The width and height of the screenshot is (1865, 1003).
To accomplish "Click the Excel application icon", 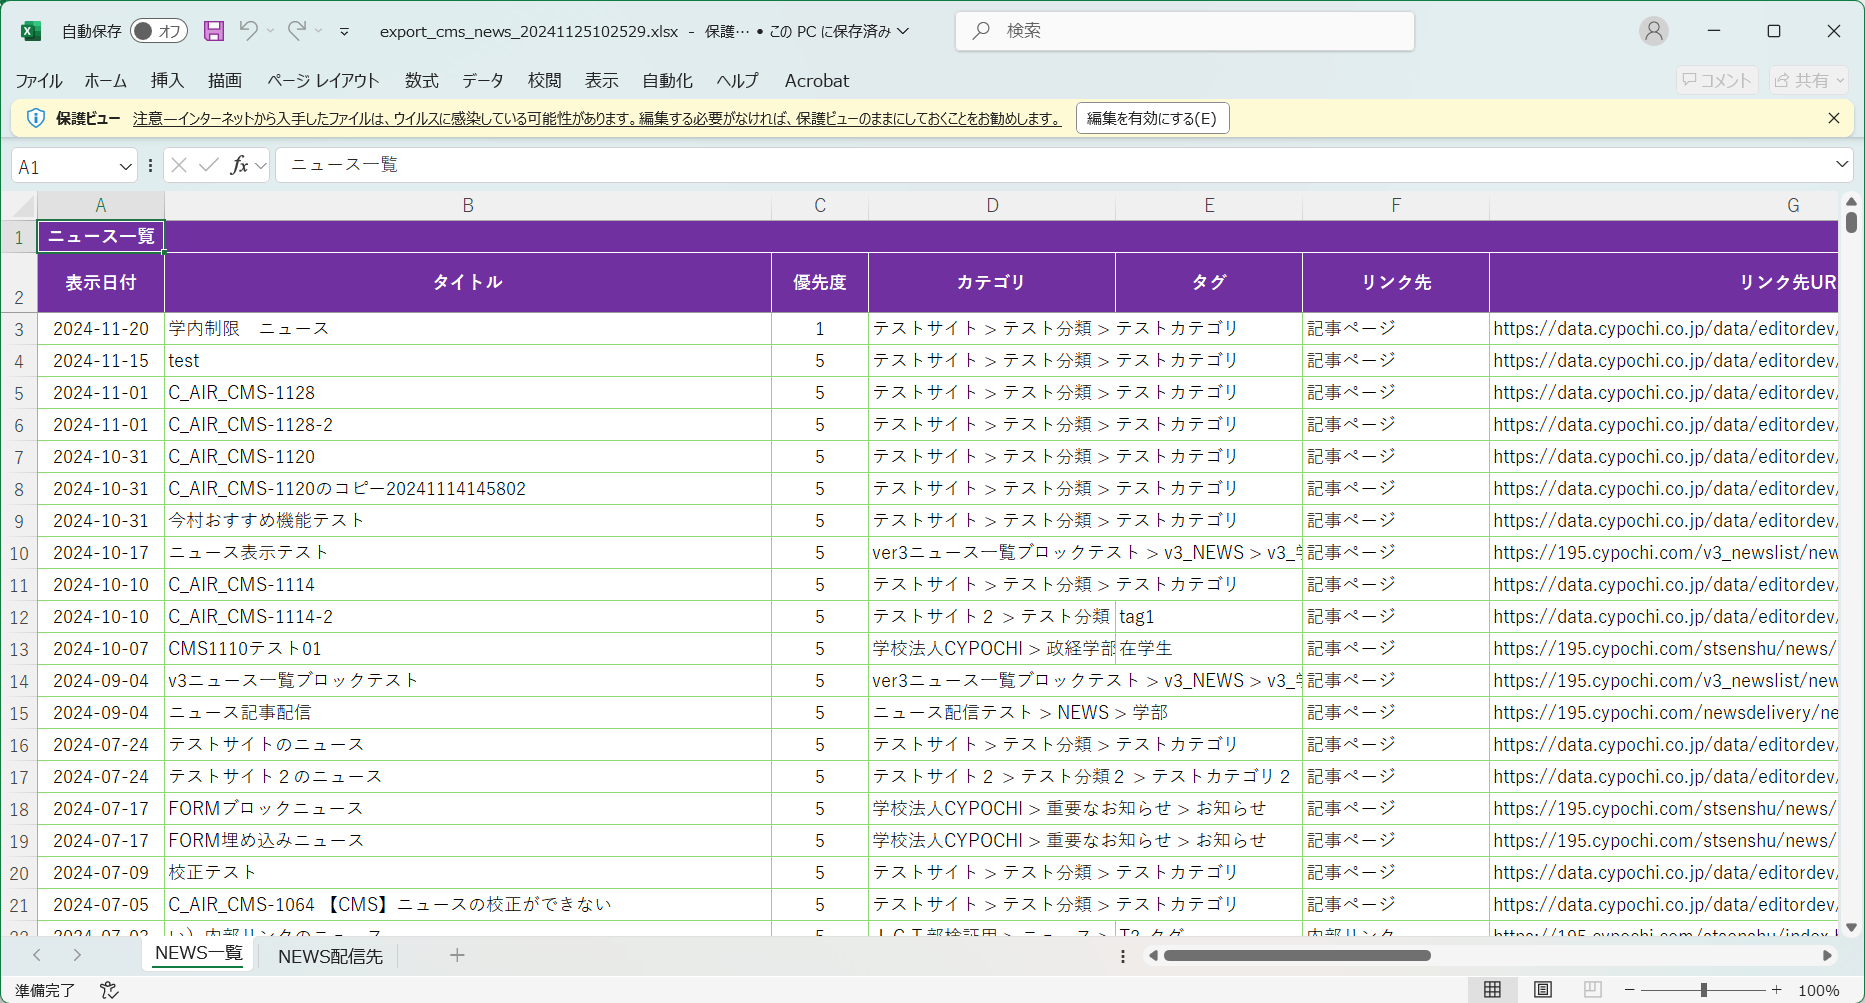I will pos(31,31).
